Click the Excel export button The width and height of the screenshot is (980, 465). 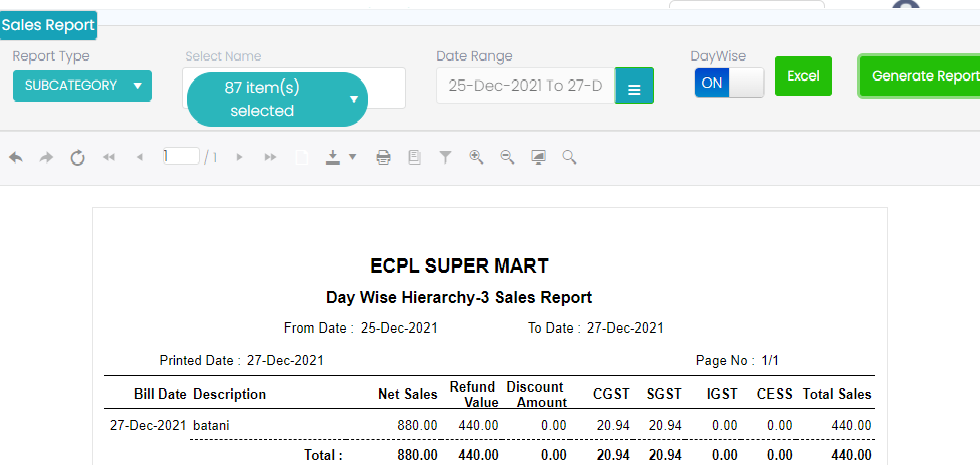(803, 76)
